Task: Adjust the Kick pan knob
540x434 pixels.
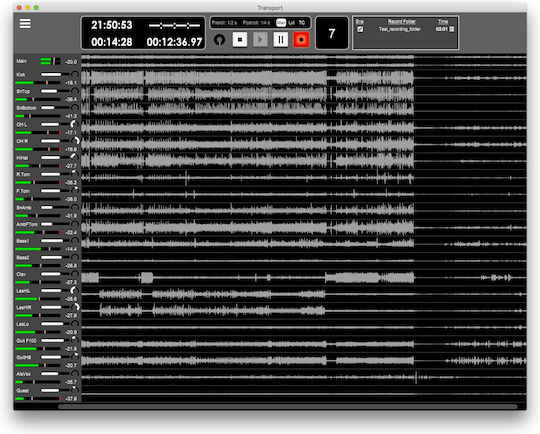Action: tap(74, 74)
